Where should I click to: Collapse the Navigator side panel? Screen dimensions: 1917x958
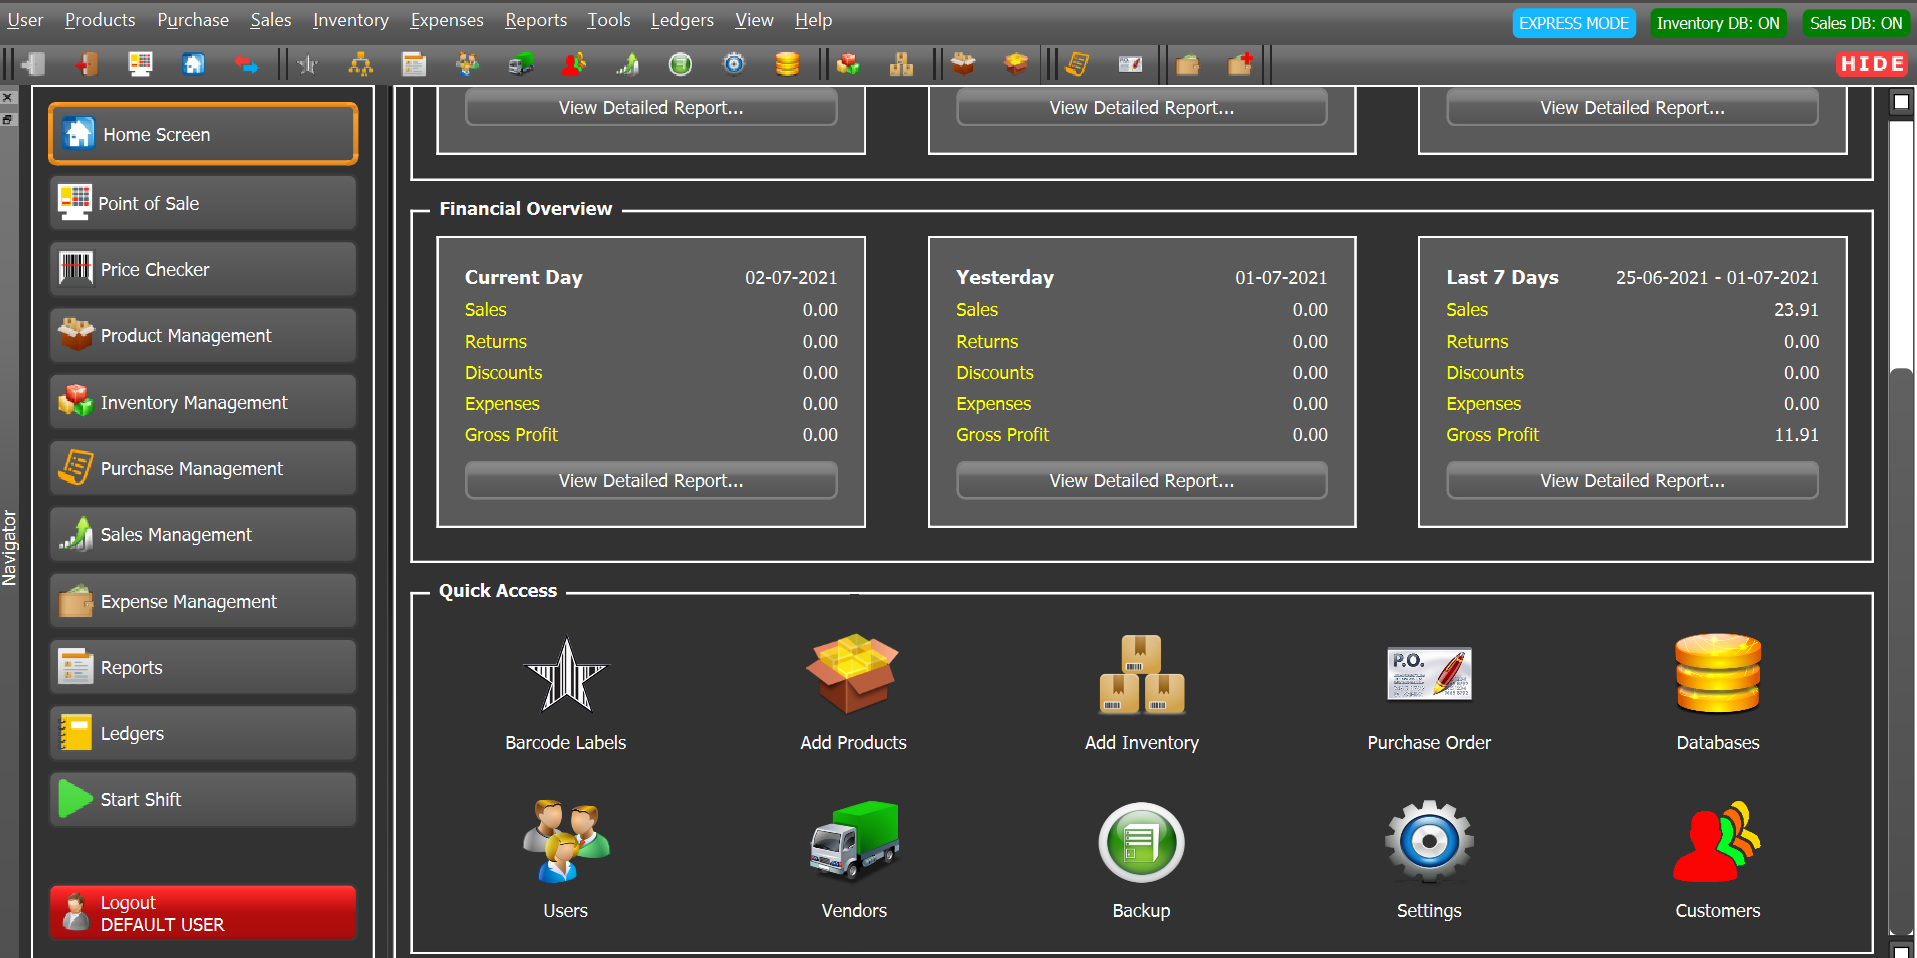(x=8, y=97)
